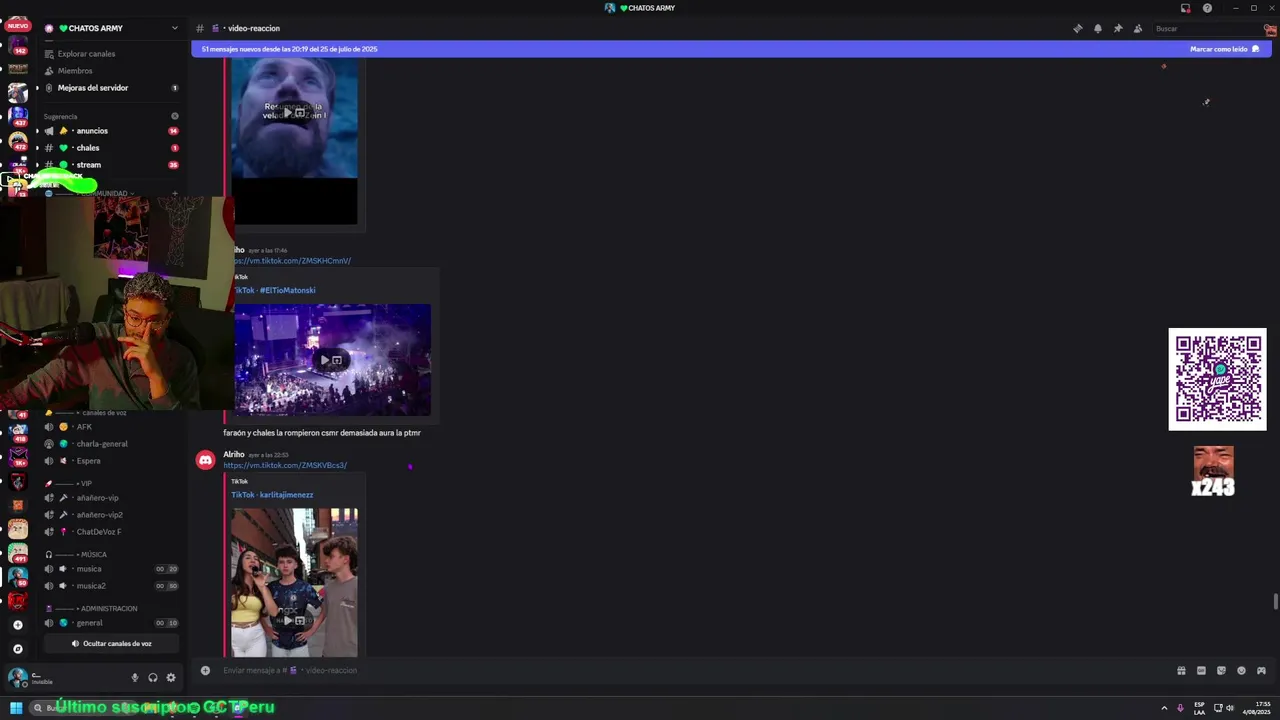Viewport: 1280px width, 720px height.
Task: Open TikTok · karlitajimenezz embed title
Action: [x=272, y=495]
